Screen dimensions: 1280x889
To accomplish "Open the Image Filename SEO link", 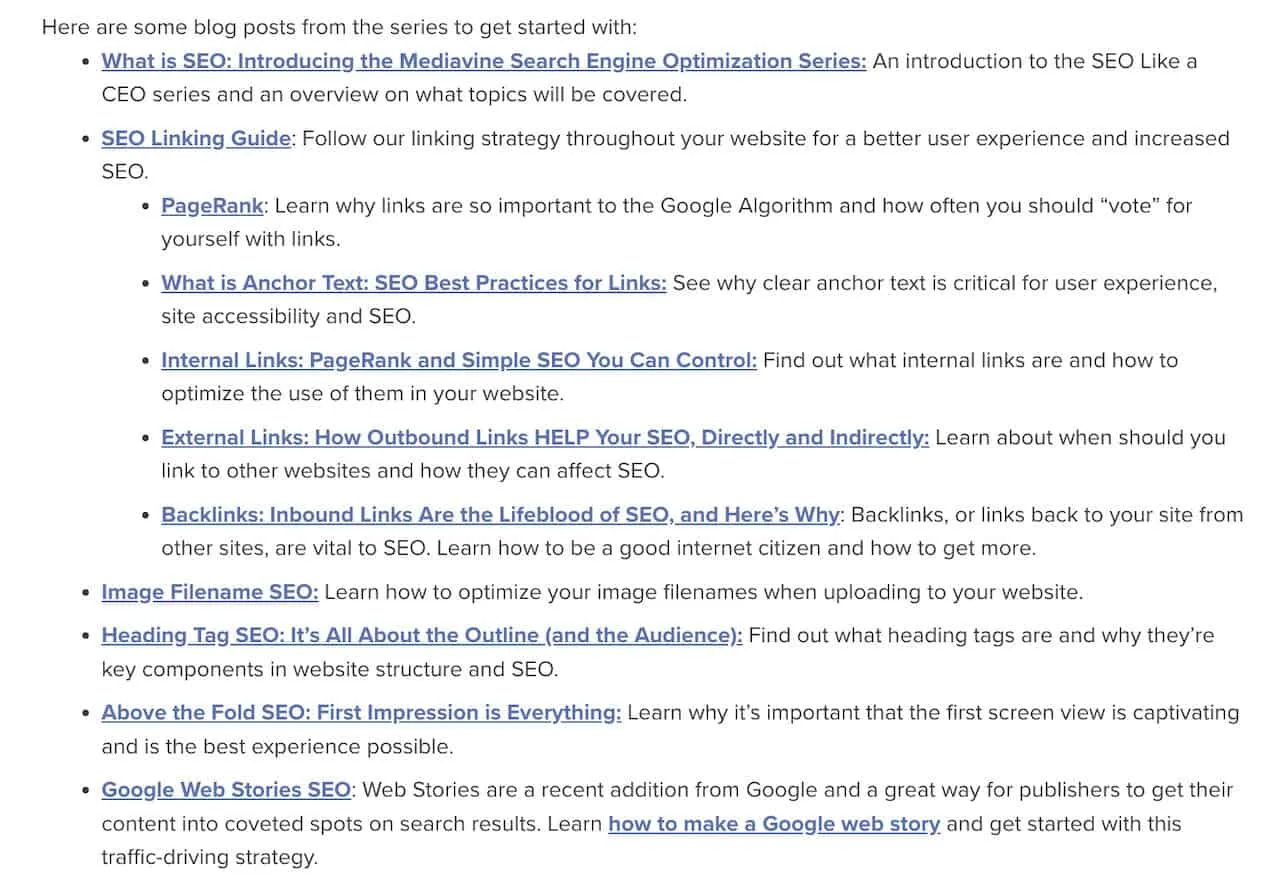I will [210, 592].
